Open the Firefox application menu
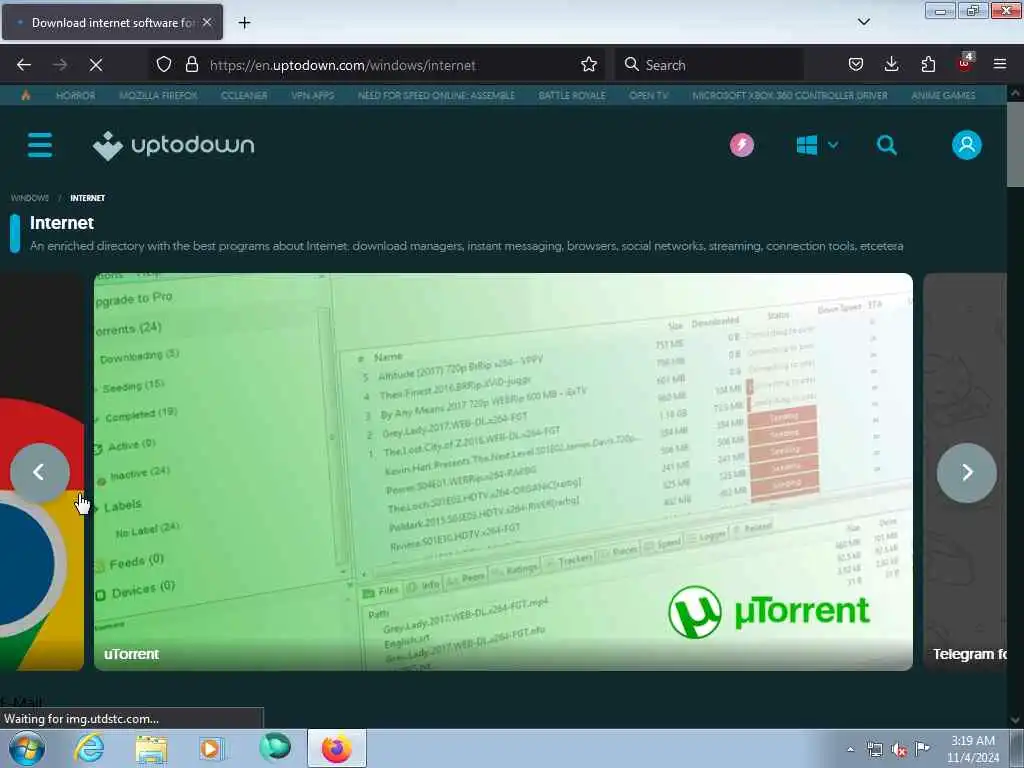The height and width of the screenshot is (768, 1024). (x=1000, y=64)
